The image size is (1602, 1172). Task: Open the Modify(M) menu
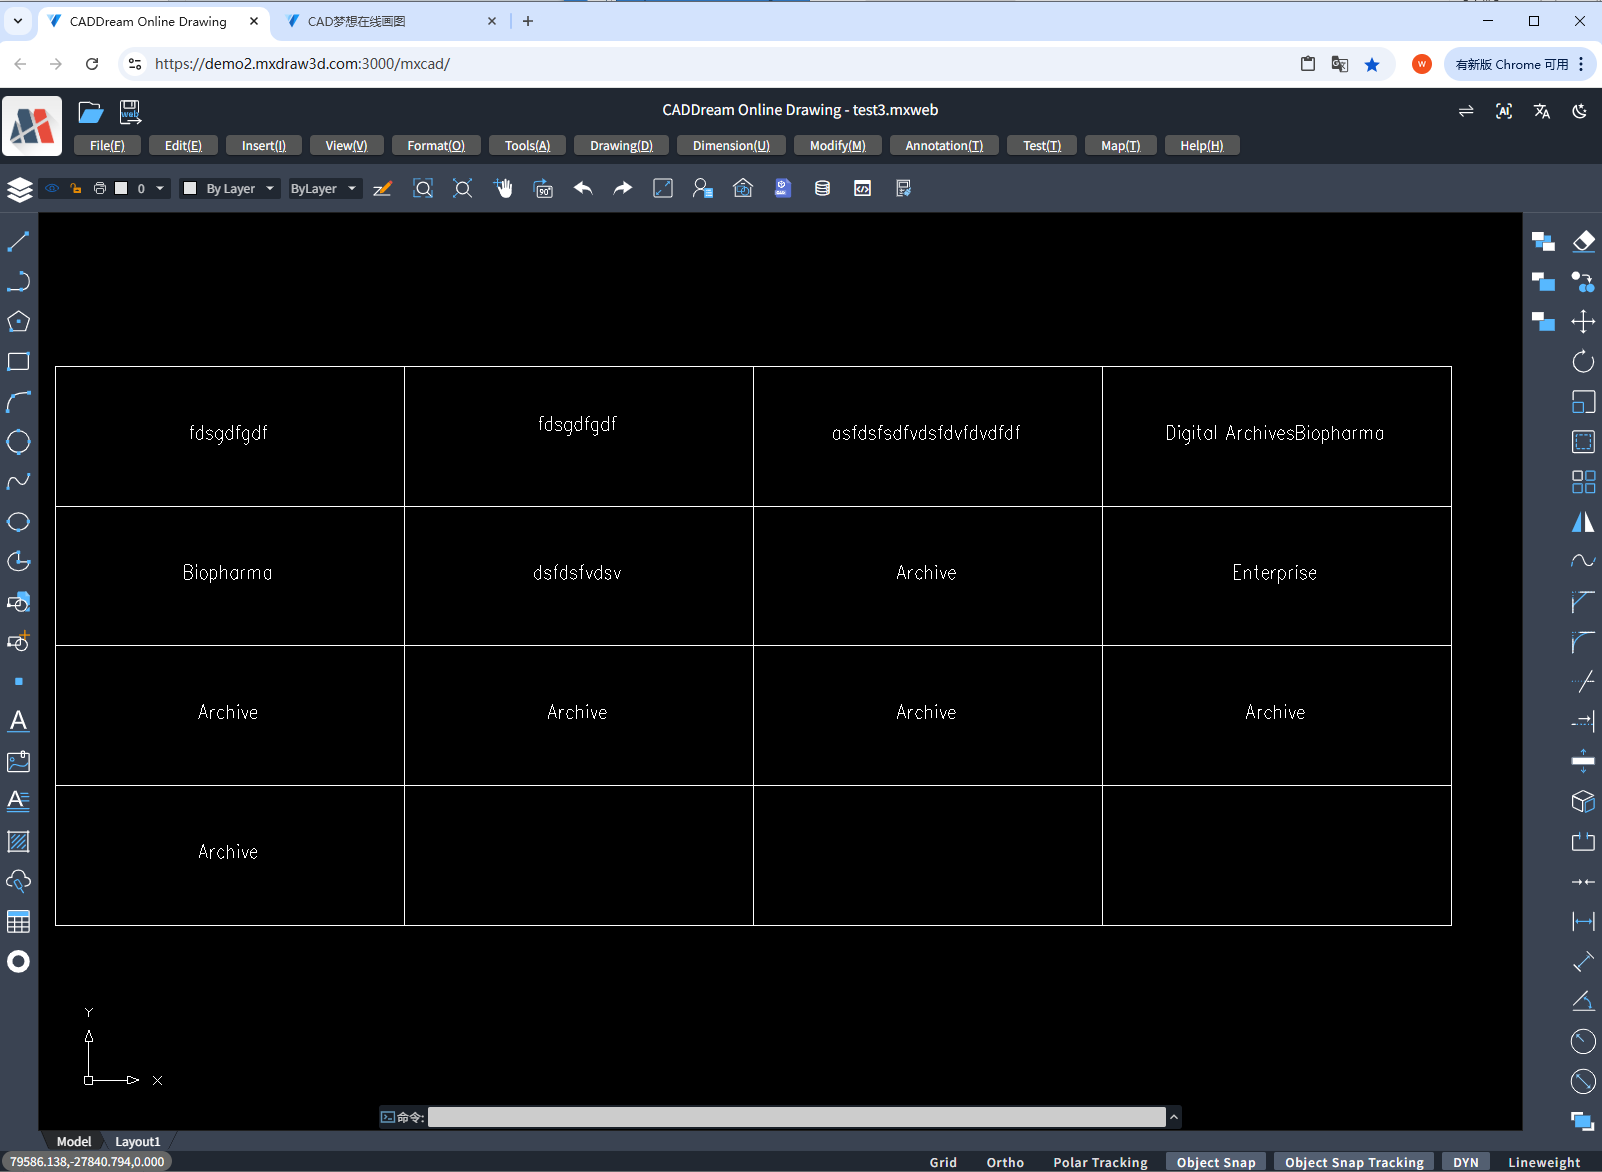click(837, 145)
